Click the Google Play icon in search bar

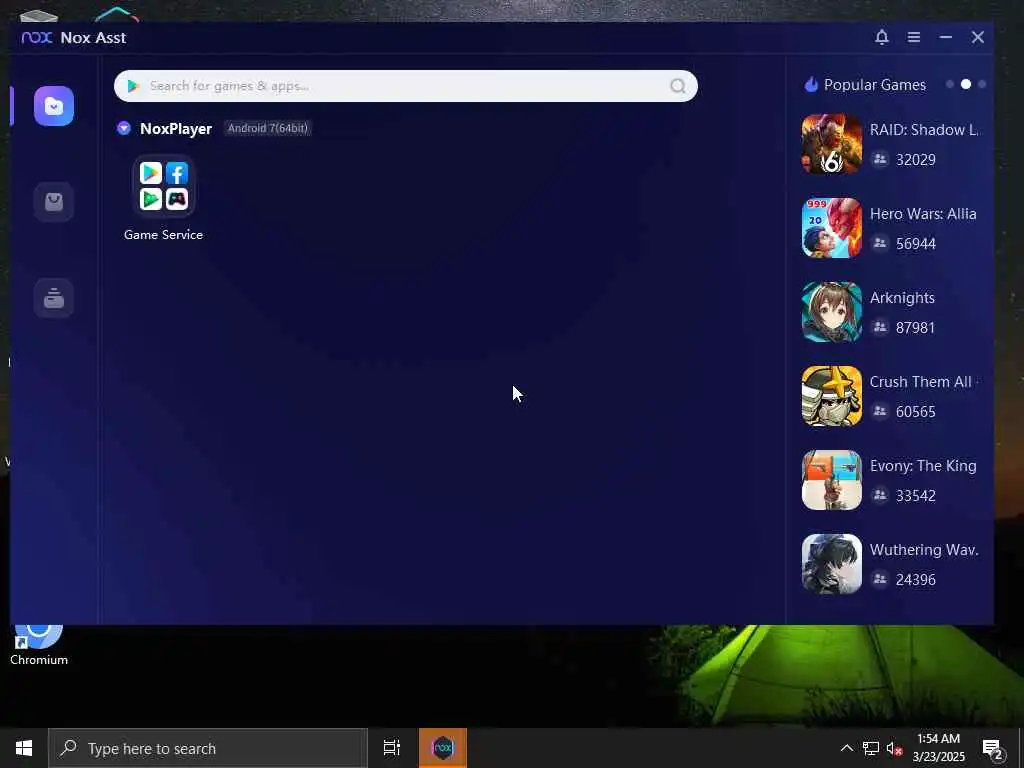point(133,86)
